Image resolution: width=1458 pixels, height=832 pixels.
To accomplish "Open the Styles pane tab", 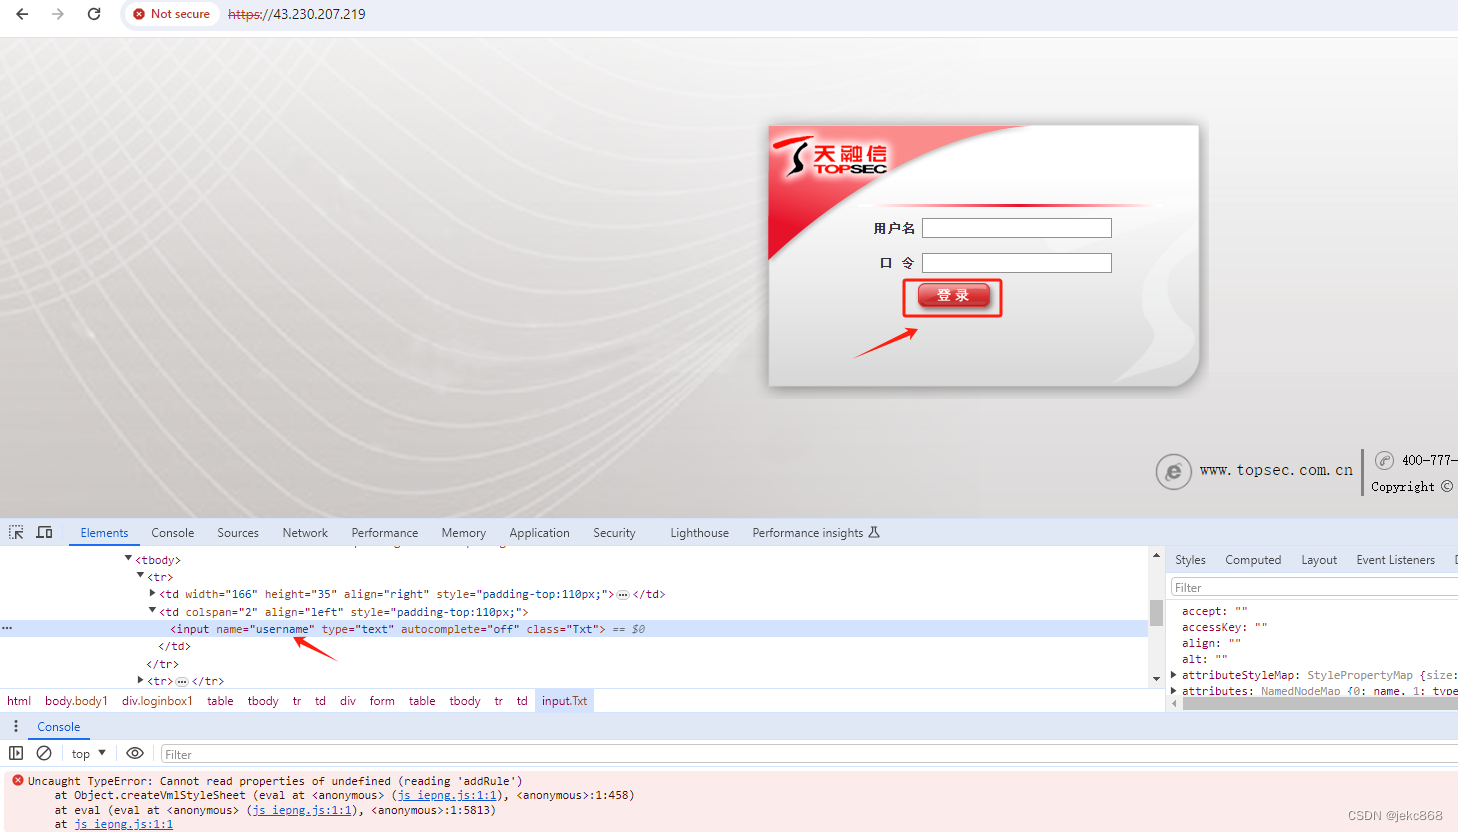I will pyautogui.click(x=1190, y=560).
